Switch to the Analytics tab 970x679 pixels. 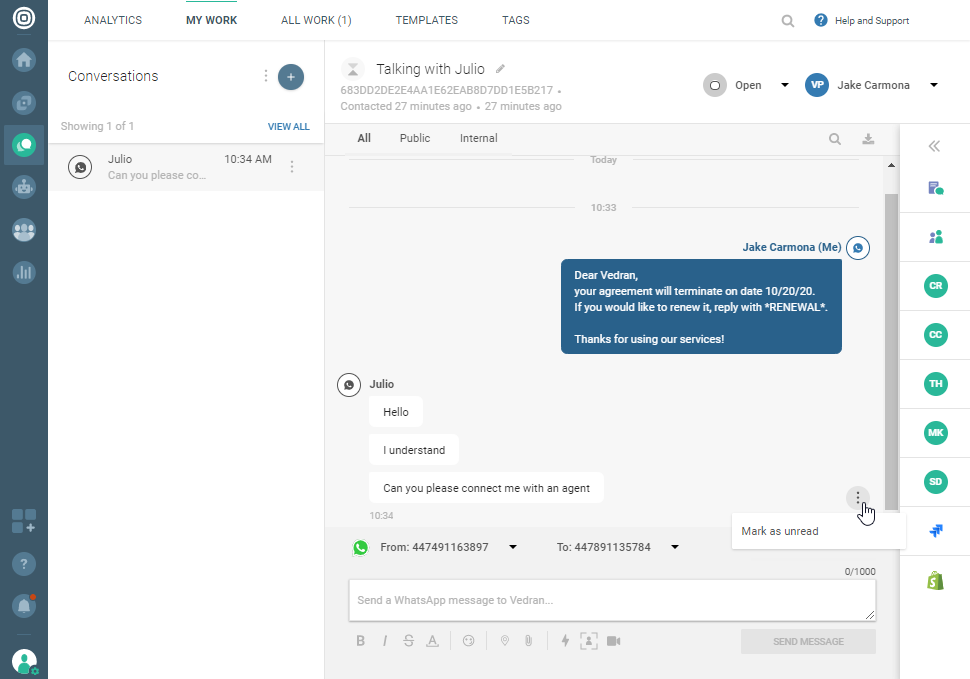coord(113,20)
